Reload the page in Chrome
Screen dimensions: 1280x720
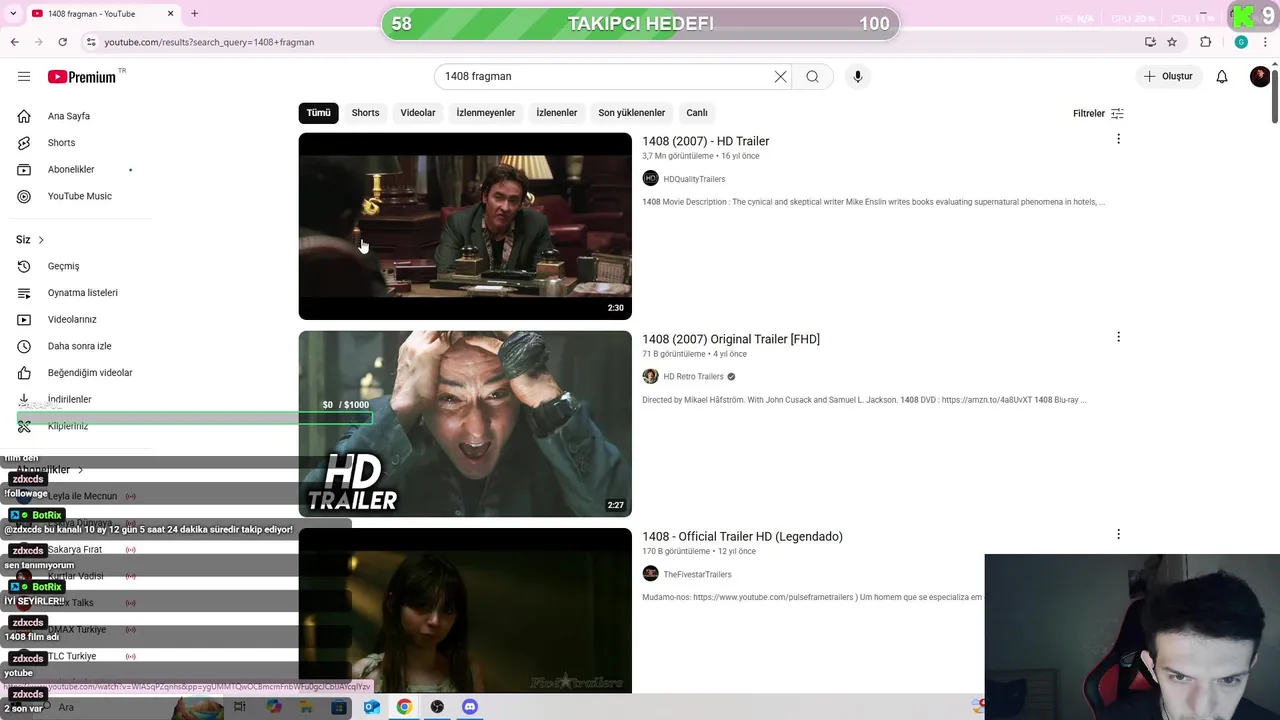coord(62,42)
